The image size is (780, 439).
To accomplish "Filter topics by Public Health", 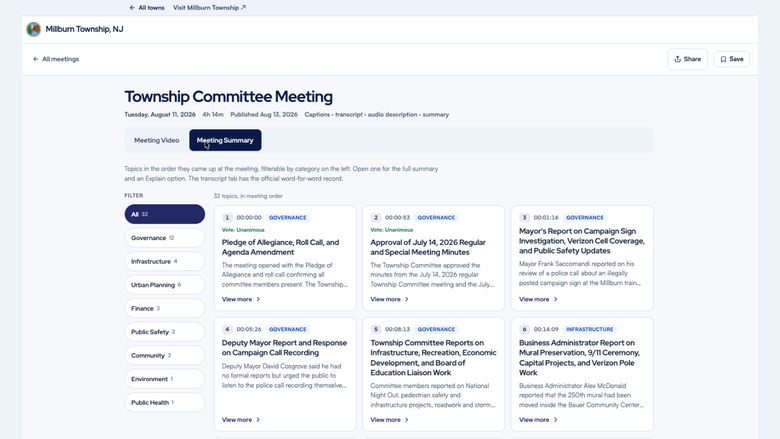I will click(165, 402).
